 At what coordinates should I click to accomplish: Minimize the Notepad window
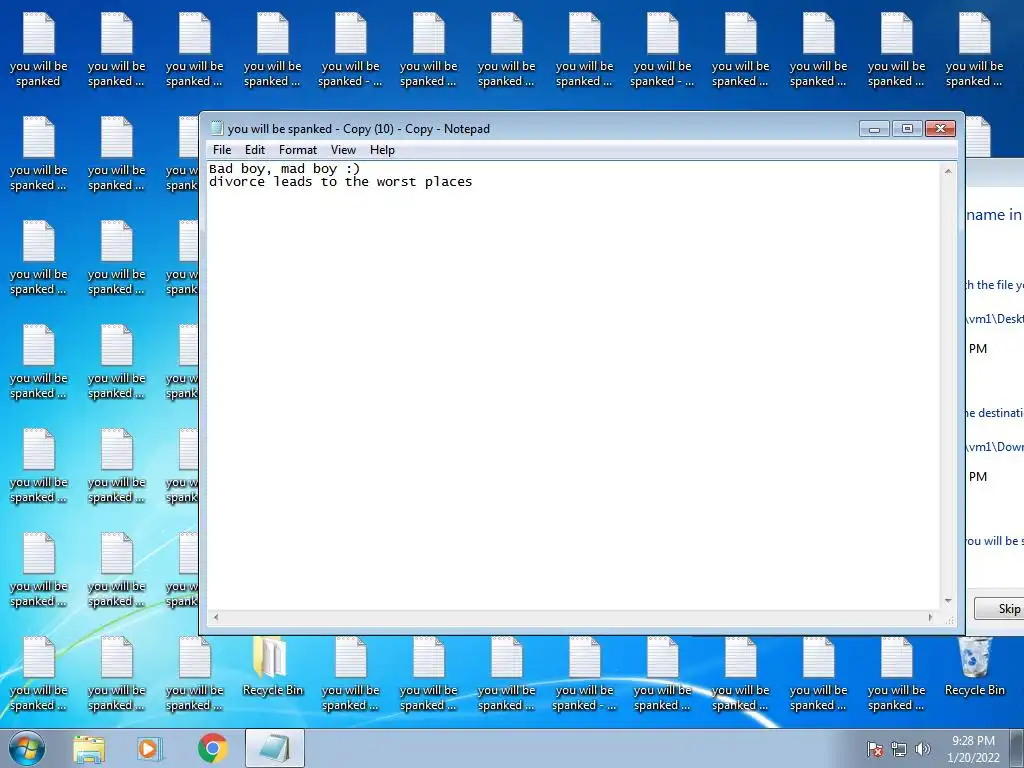coord(874,129)
